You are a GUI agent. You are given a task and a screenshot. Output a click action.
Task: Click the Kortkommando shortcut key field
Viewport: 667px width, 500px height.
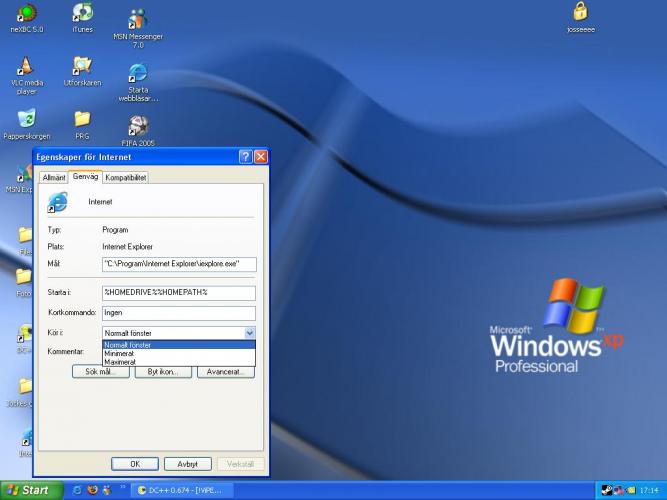[179, 312]
